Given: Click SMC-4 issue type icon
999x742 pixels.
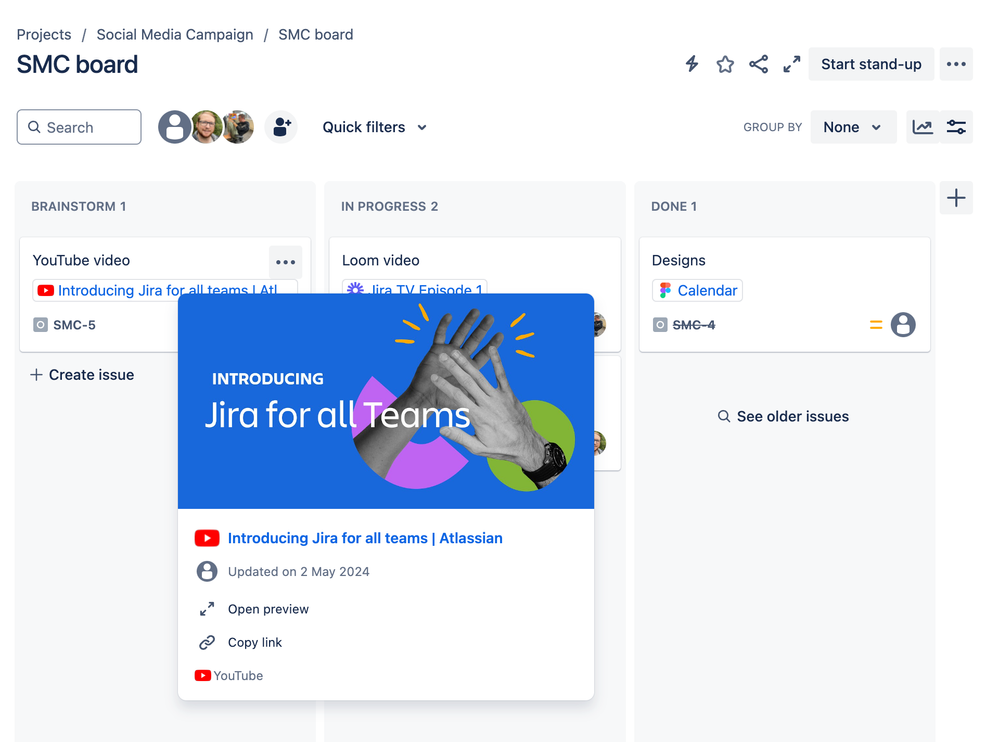Looking at the screenshot, I should click(660, 325).
